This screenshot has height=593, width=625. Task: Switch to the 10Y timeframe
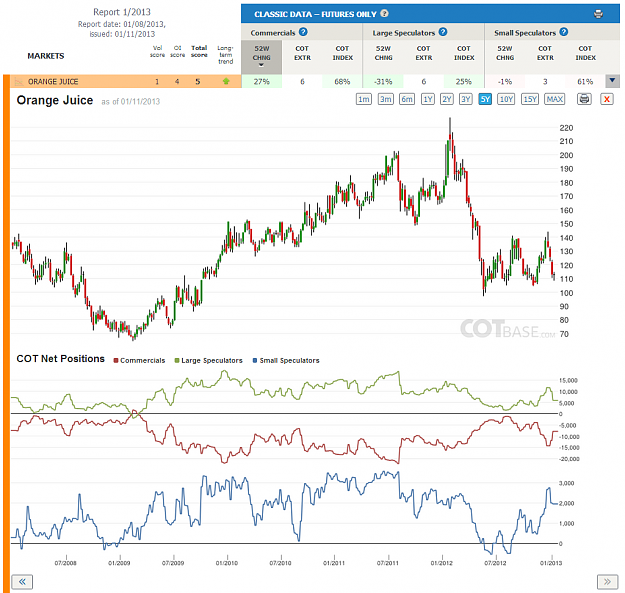506,99
